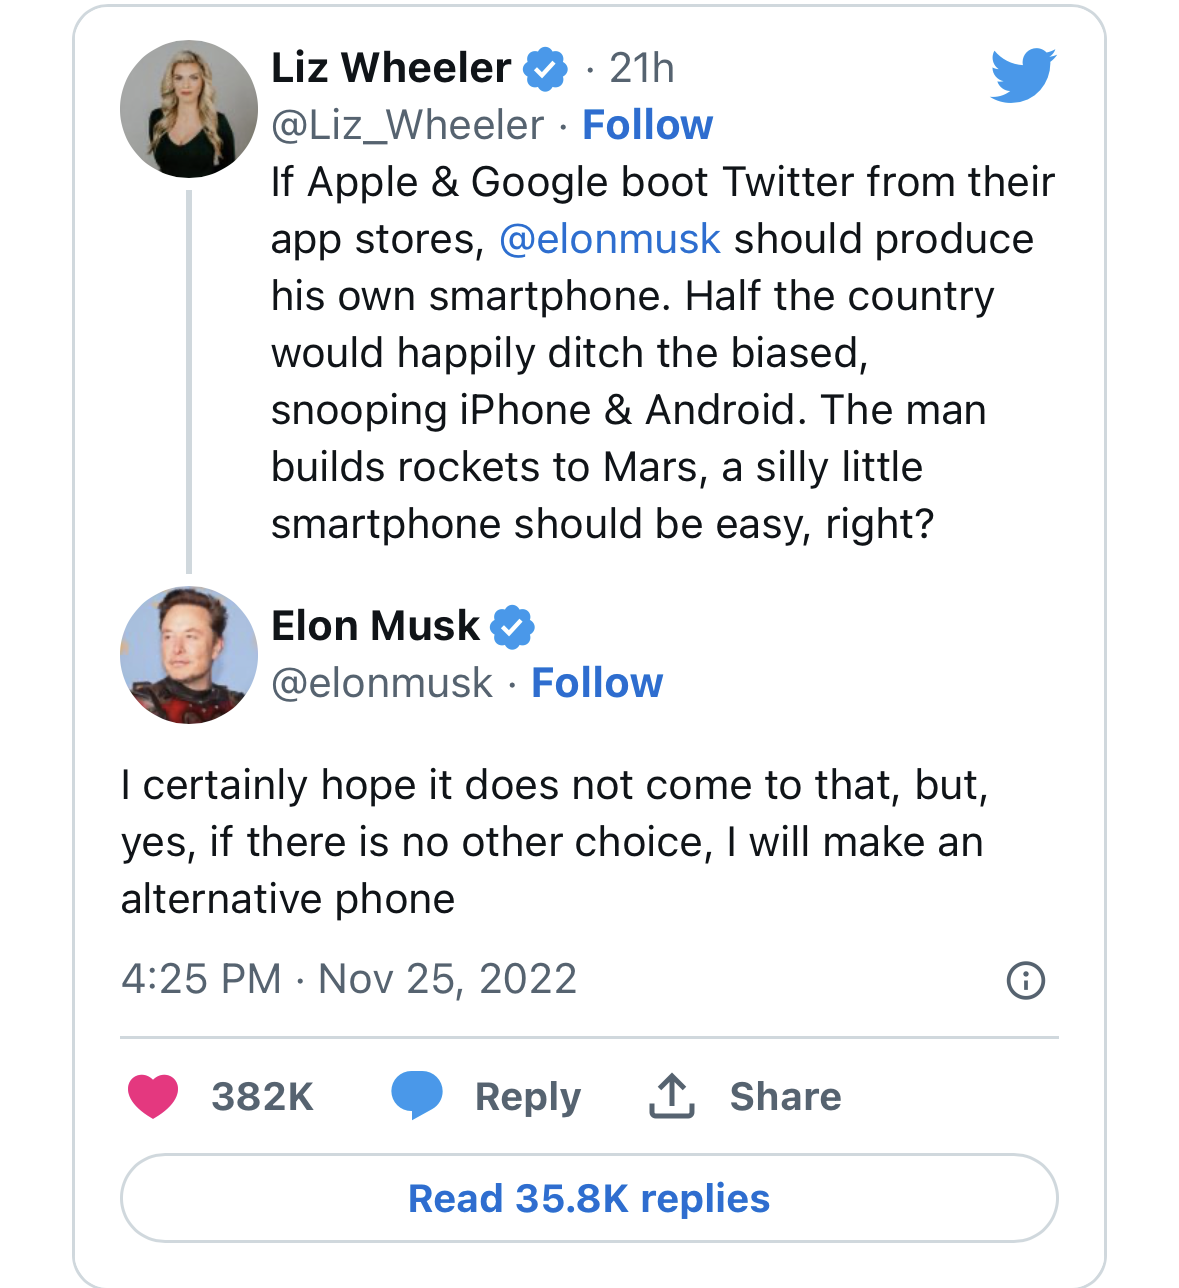
Task: Open the @elonmusk mention in tweet
Action: click(609, 239)
